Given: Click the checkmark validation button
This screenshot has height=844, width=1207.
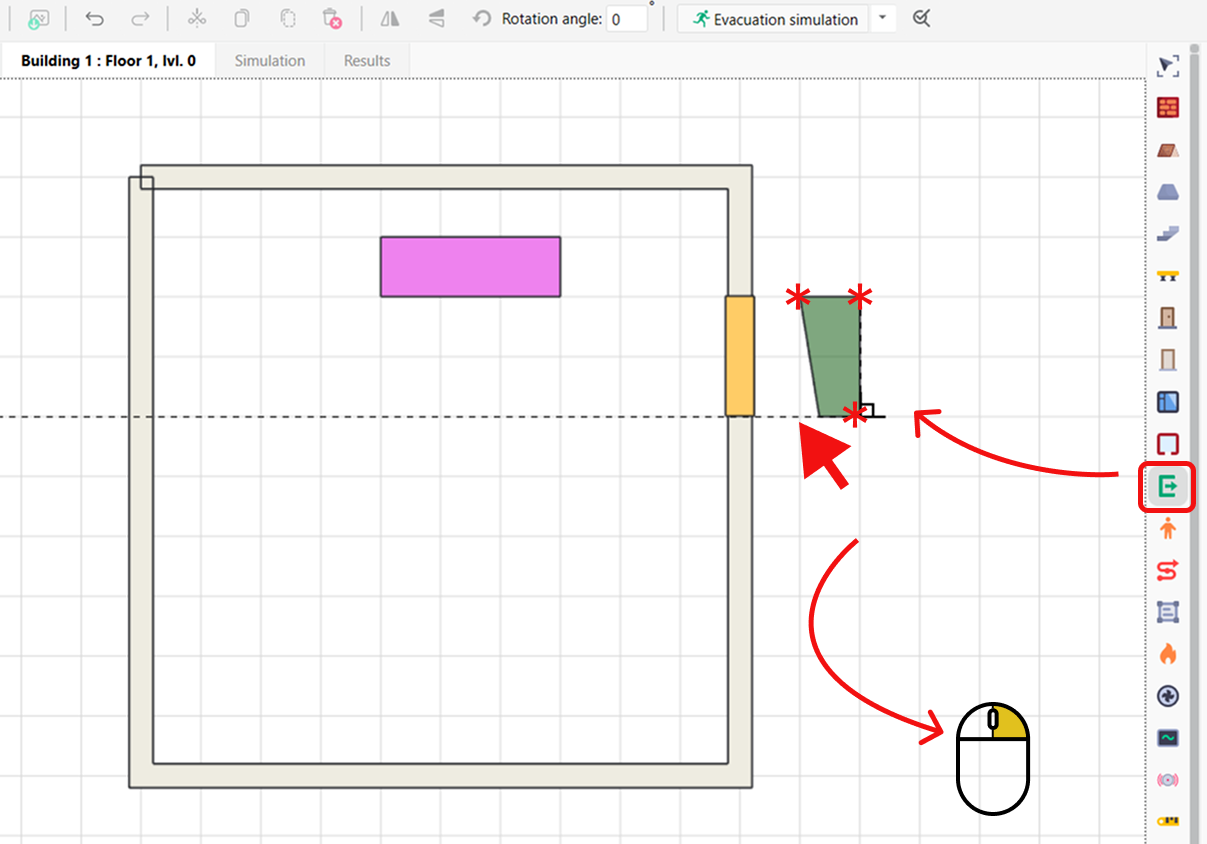Looking at the screenshot, I should (x=921, y=18).
